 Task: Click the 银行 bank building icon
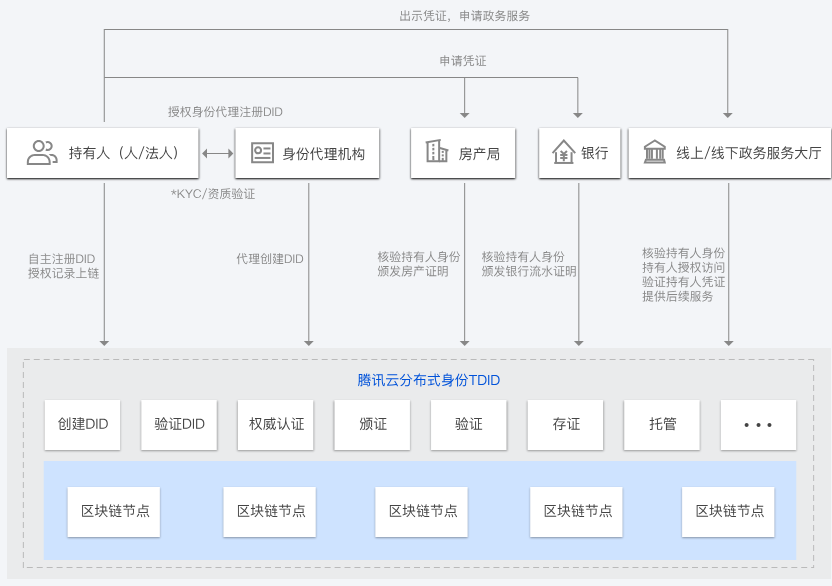tap(562, 152)
